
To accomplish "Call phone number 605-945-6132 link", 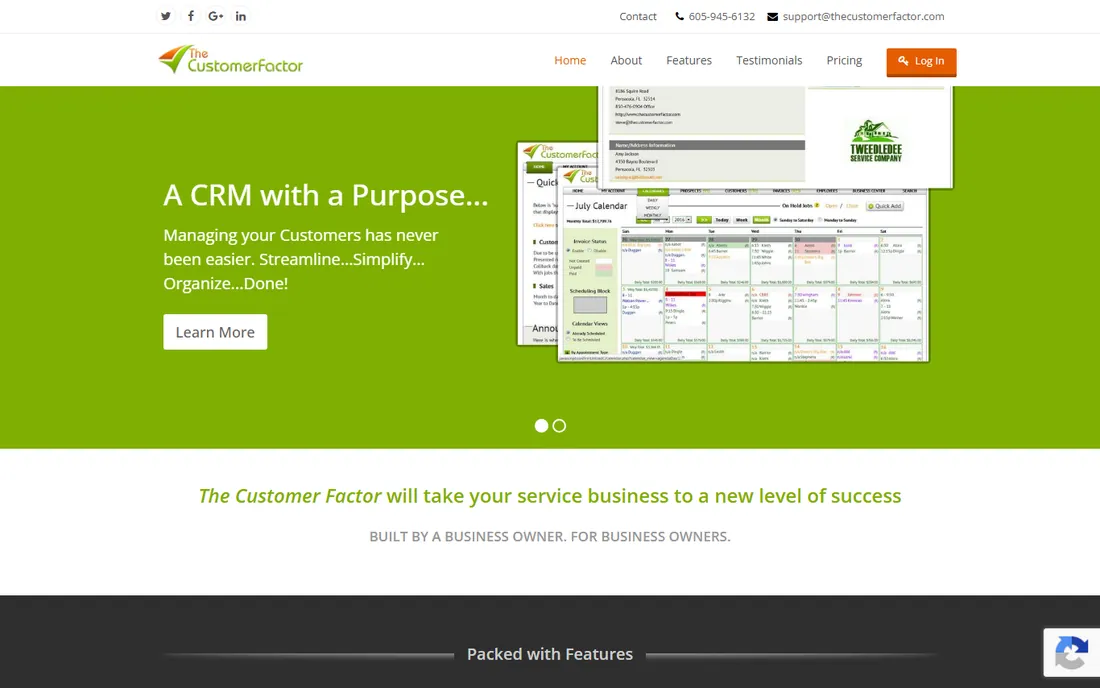I will coord(722,16).
